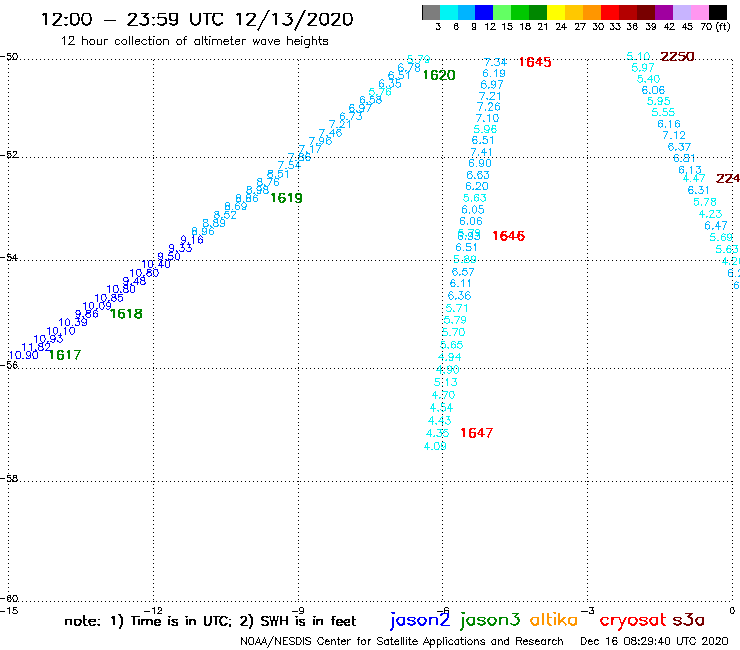This screenshot has height=650, width=740.
Task: Click the 7.12 wave height value
Action: coord(674,135)
